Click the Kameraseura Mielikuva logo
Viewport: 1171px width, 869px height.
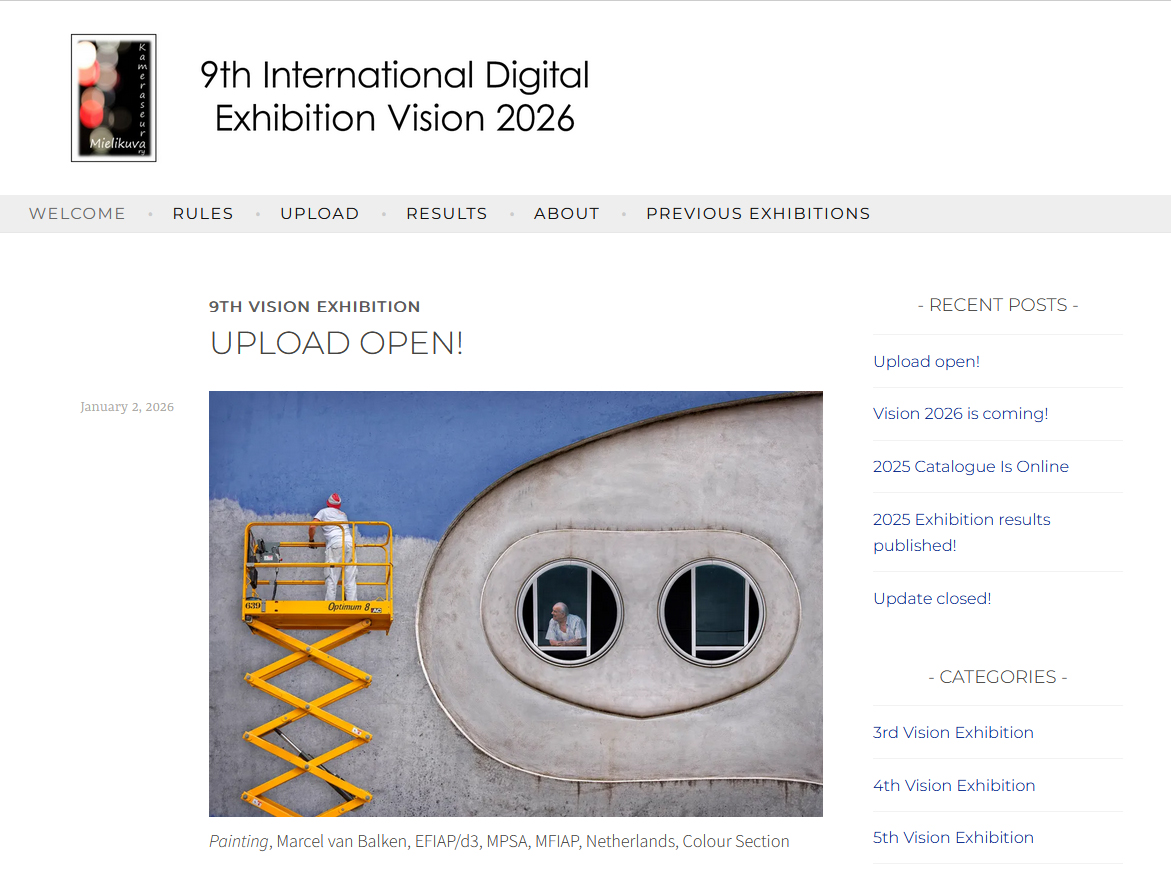pyautogui.click(x=113, y=98)
